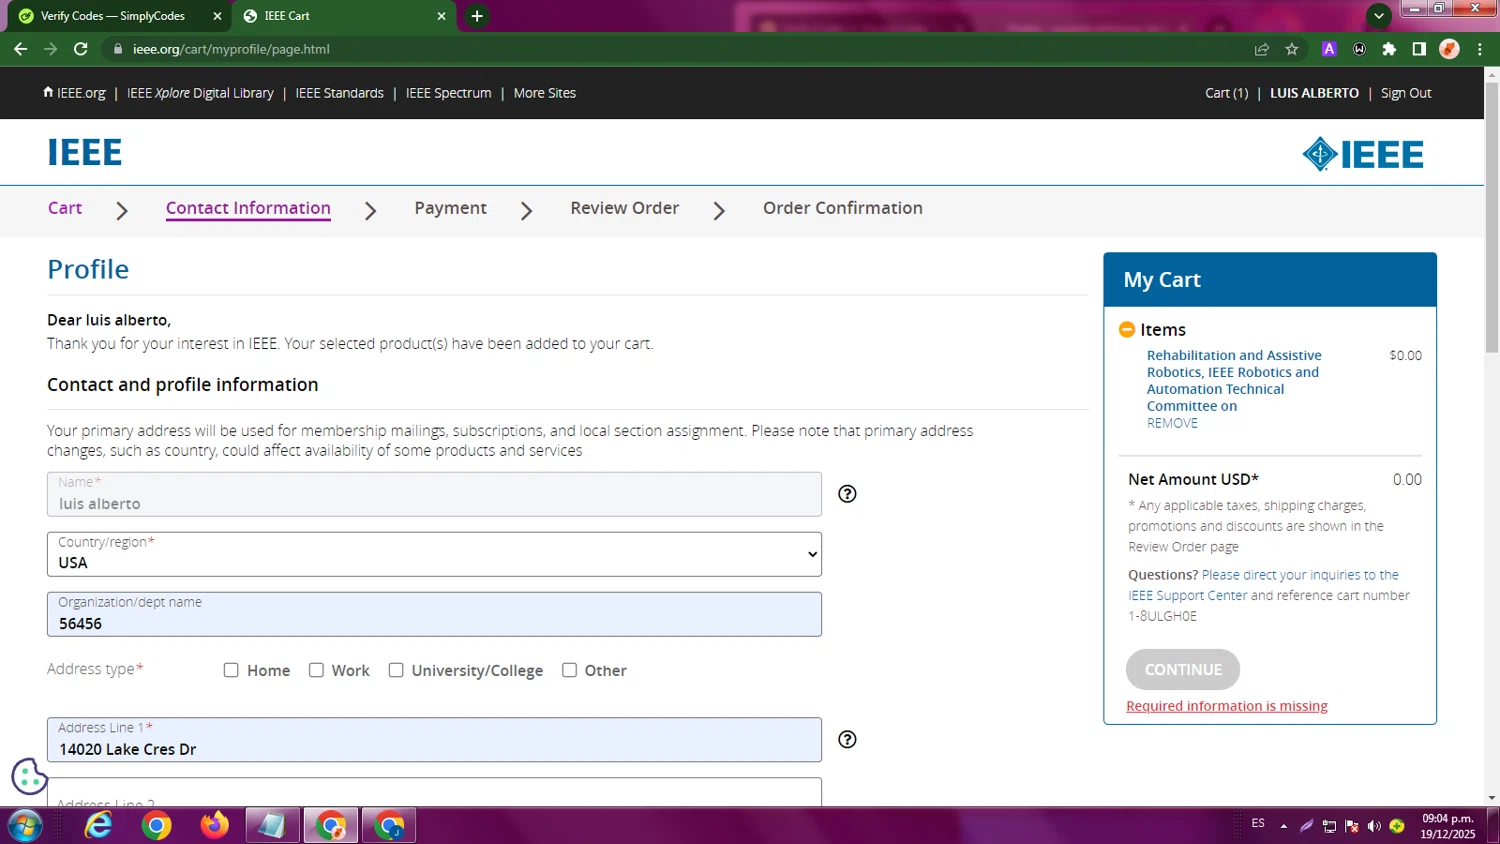Click the Address Line 1 field
Screen dimensions: 1500x844
click(434, 740)
